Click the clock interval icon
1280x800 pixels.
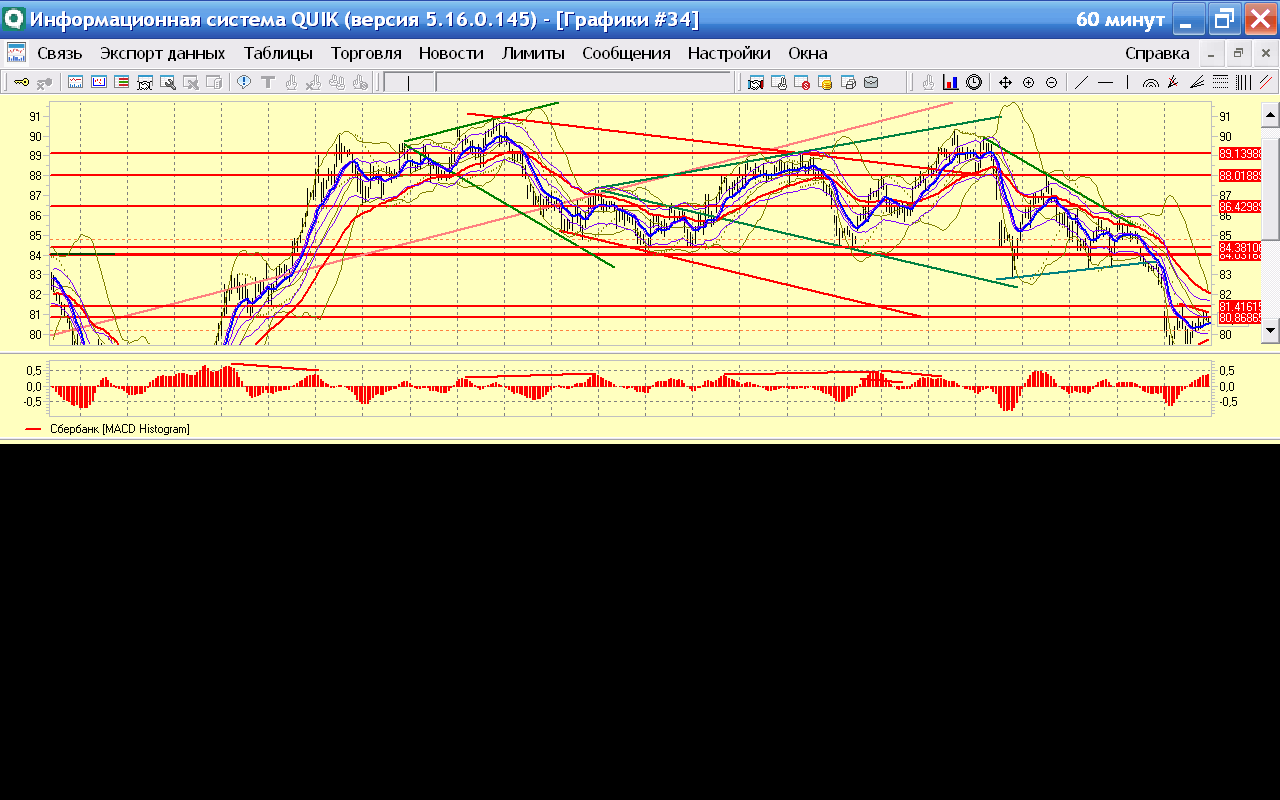(973, 82)
